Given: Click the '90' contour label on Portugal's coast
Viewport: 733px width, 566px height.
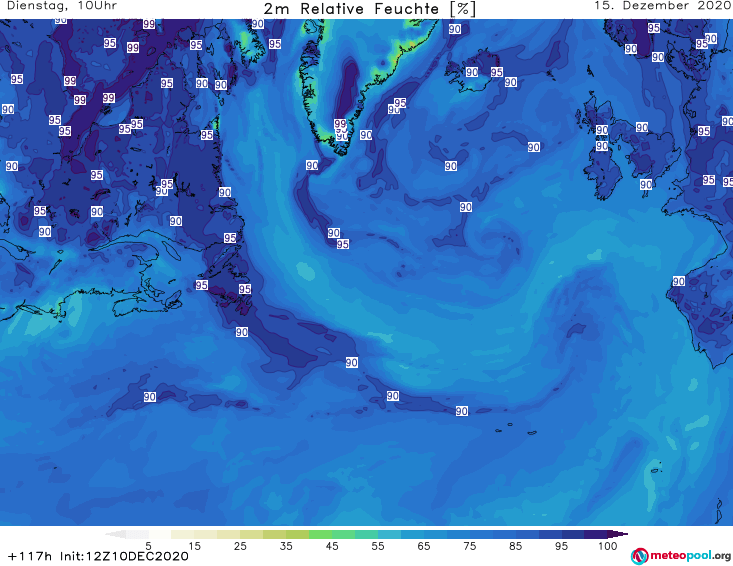Looking at the screenshot, I should [x=678, y=281].
